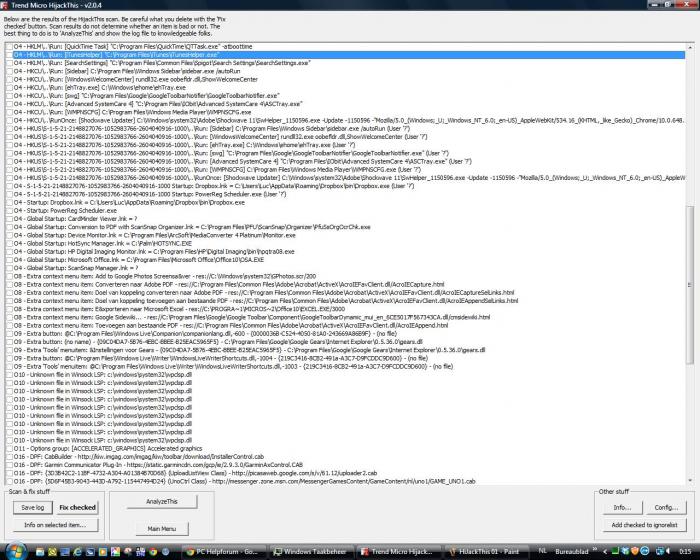The width and height of the screenshot is (700, 560).
Task: Click the NL language bar indicator
Action: [542, 551]
